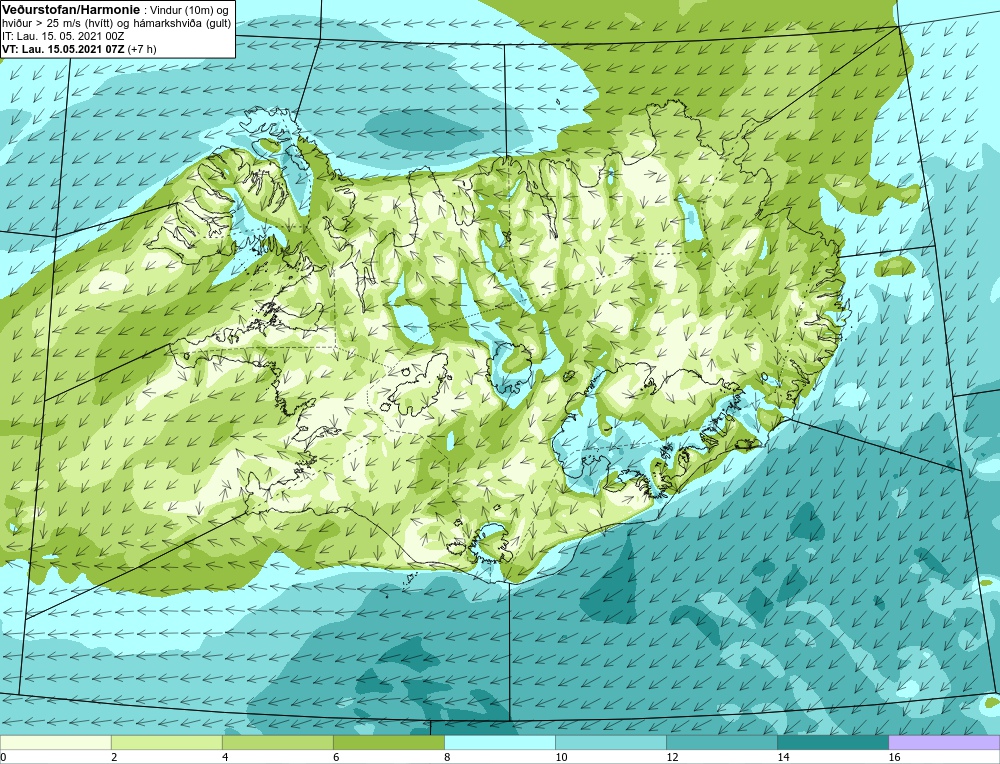Click the legend tick label '12'
The image size is (1000, 764).
tap(672, 757)
